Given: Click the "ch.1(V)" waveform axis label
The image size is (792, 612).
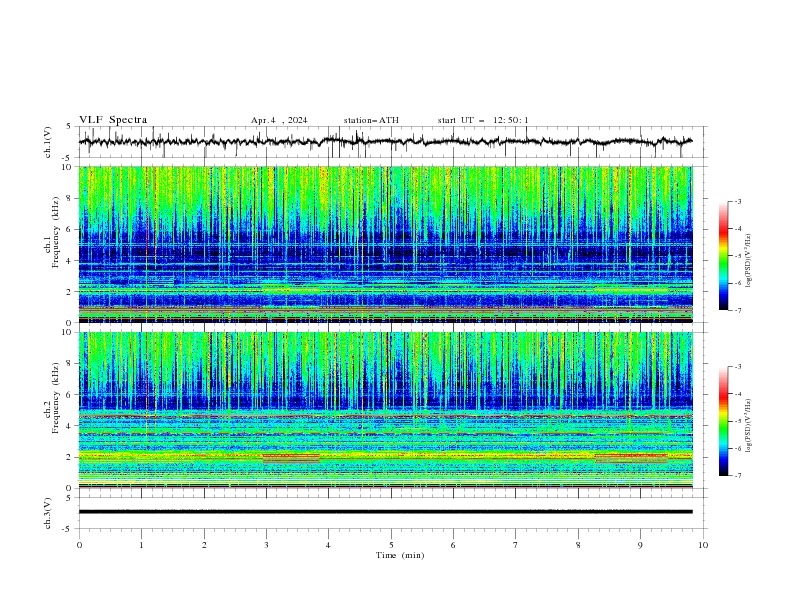Looking at the screenshot, I should (x=48, y=142).
